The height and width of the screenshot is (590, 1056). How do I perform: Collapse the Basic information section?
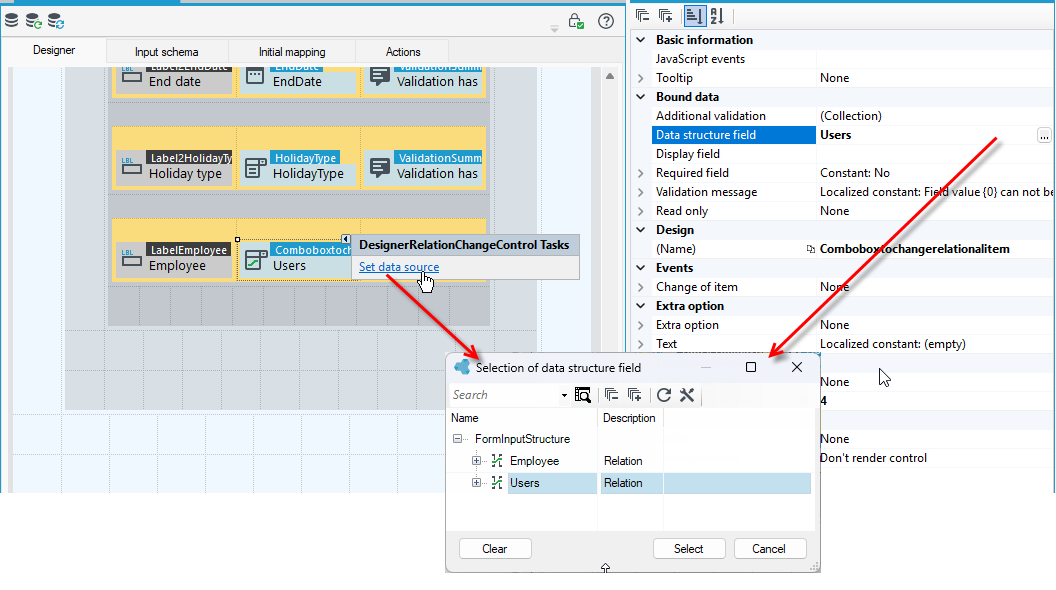(x=641, y=40)
